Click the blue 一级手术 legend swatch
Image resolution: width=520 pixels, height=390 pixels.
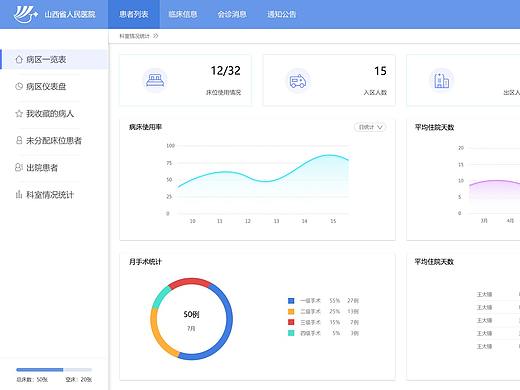[291, 301]
